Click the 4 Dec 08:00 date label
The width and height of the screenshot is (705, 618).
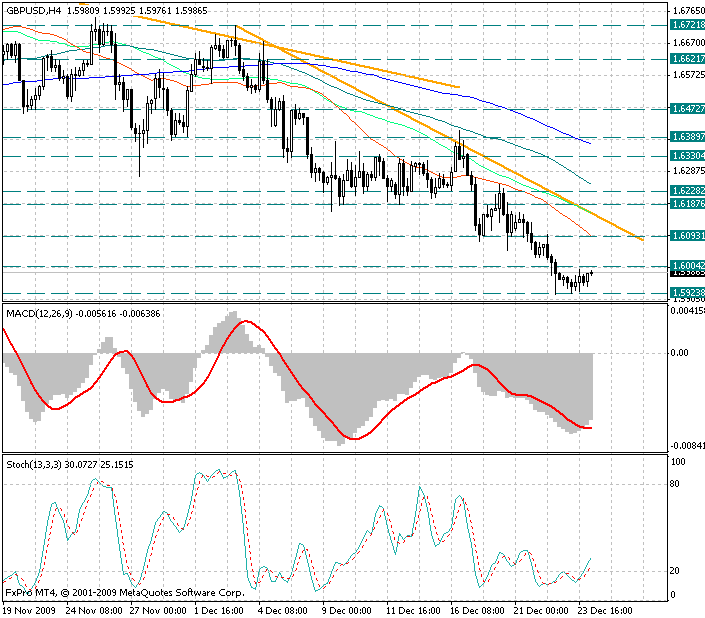pyautogui.click(x=283, y=611)
